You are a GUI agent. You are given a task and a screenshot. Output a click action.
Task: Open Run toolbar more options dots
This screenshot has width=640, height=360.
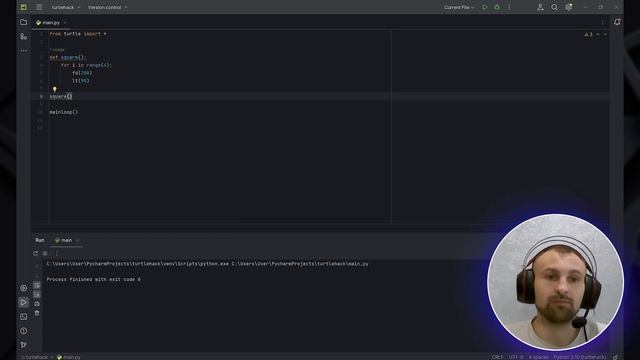(56, 253)
